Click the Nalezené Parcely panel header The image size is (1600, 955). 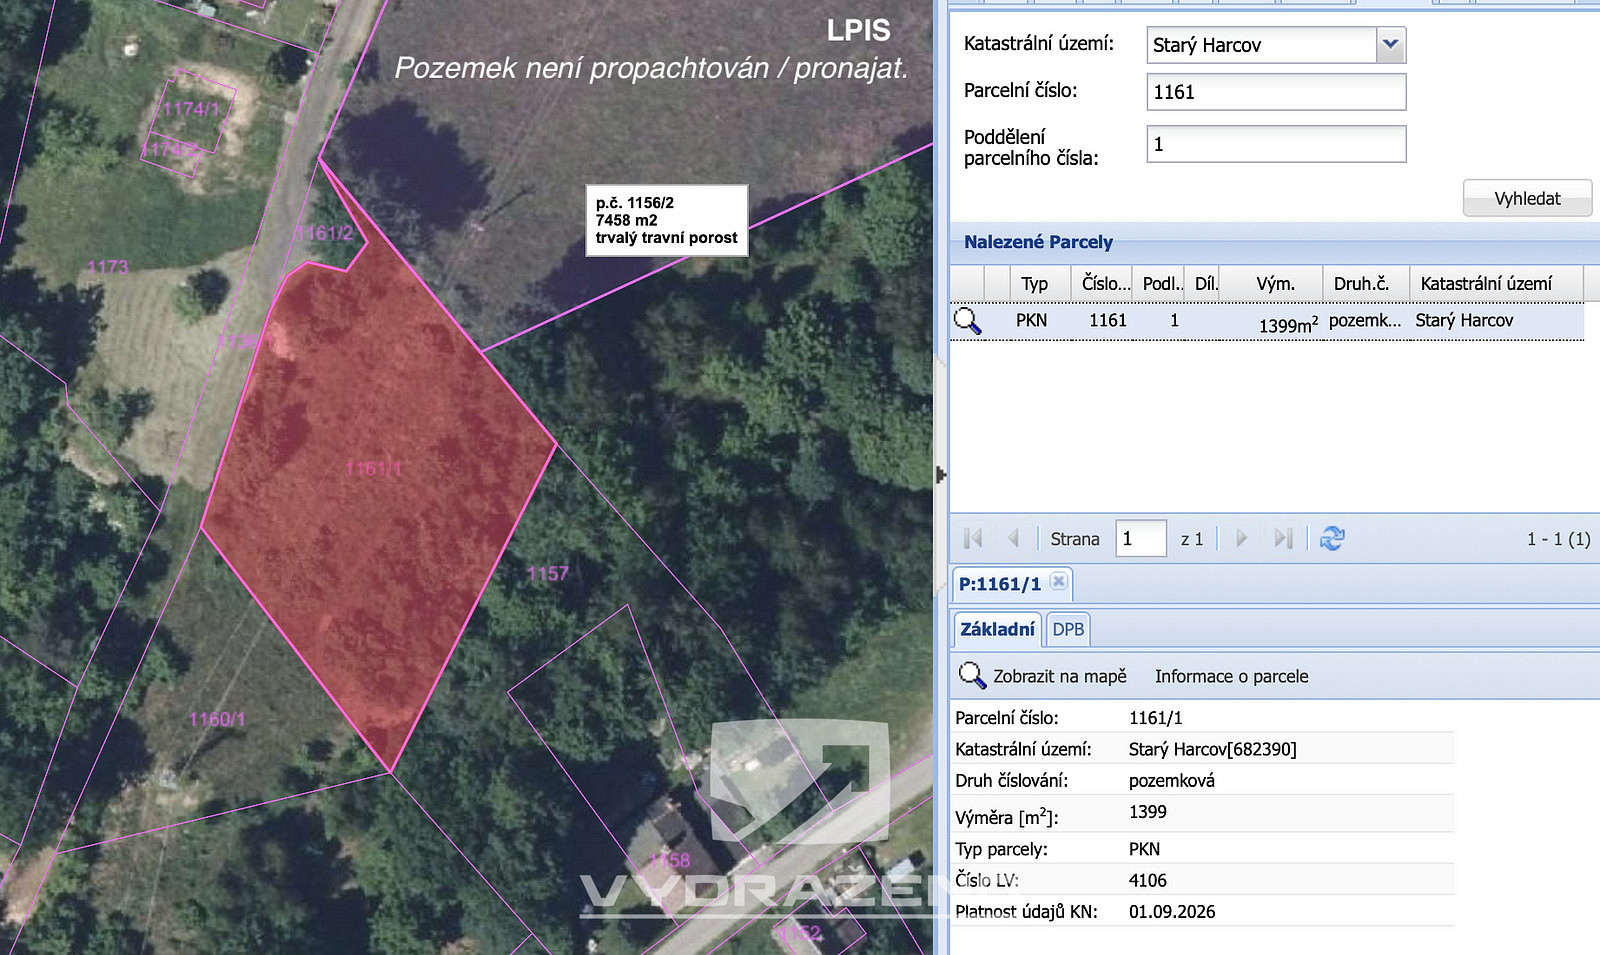pyautogui.click(x=1274, y=242)
